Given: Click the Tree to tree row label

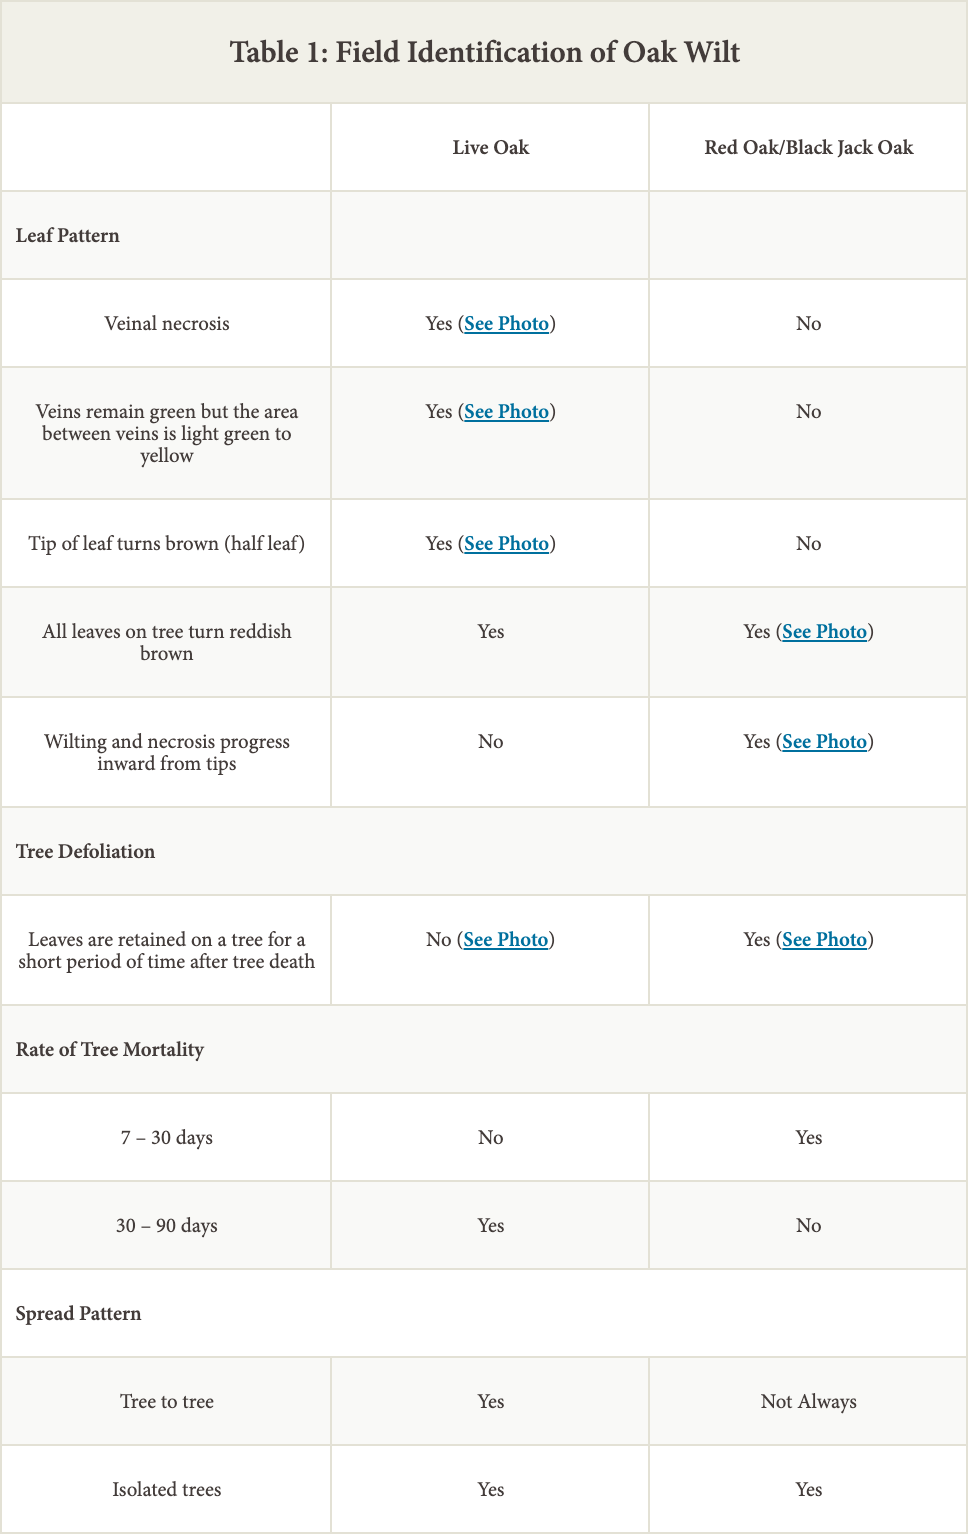Looking at the screenshot, I should 166,1402.
